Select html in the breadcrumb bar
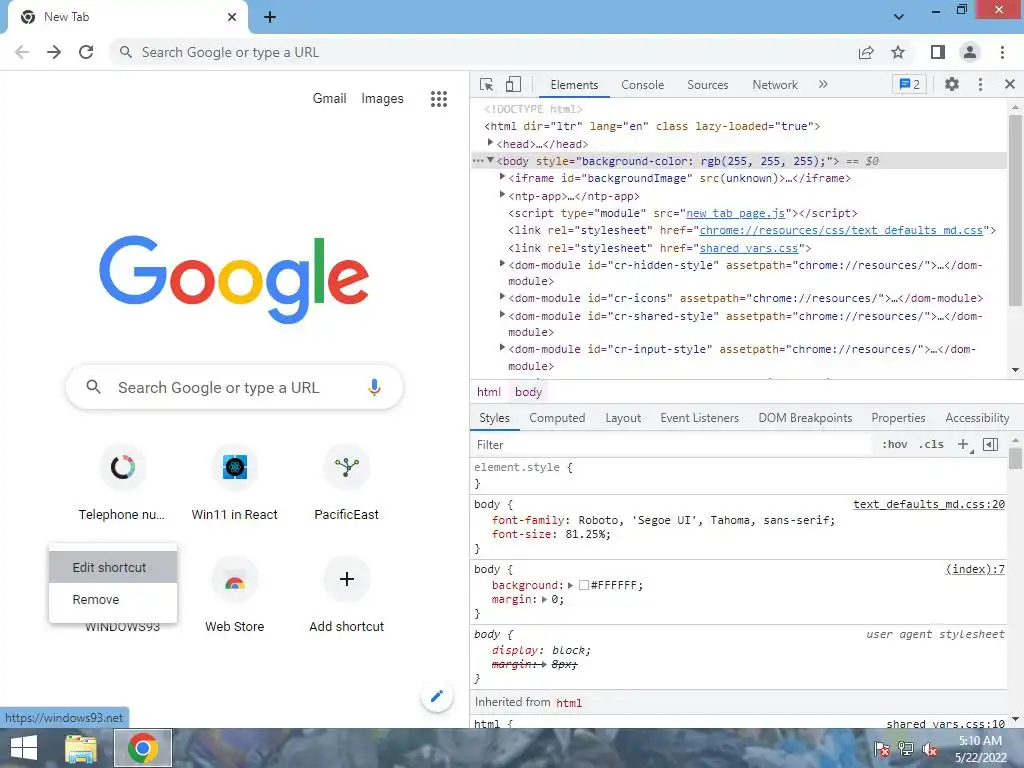 [488, 392]
